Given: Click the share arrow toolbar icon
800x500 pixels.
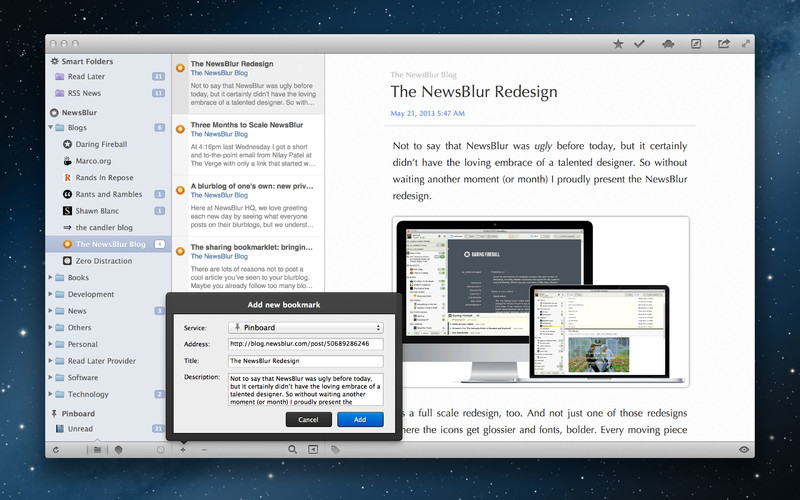Looking at the screenshot, I should click(x=723, y=44).
